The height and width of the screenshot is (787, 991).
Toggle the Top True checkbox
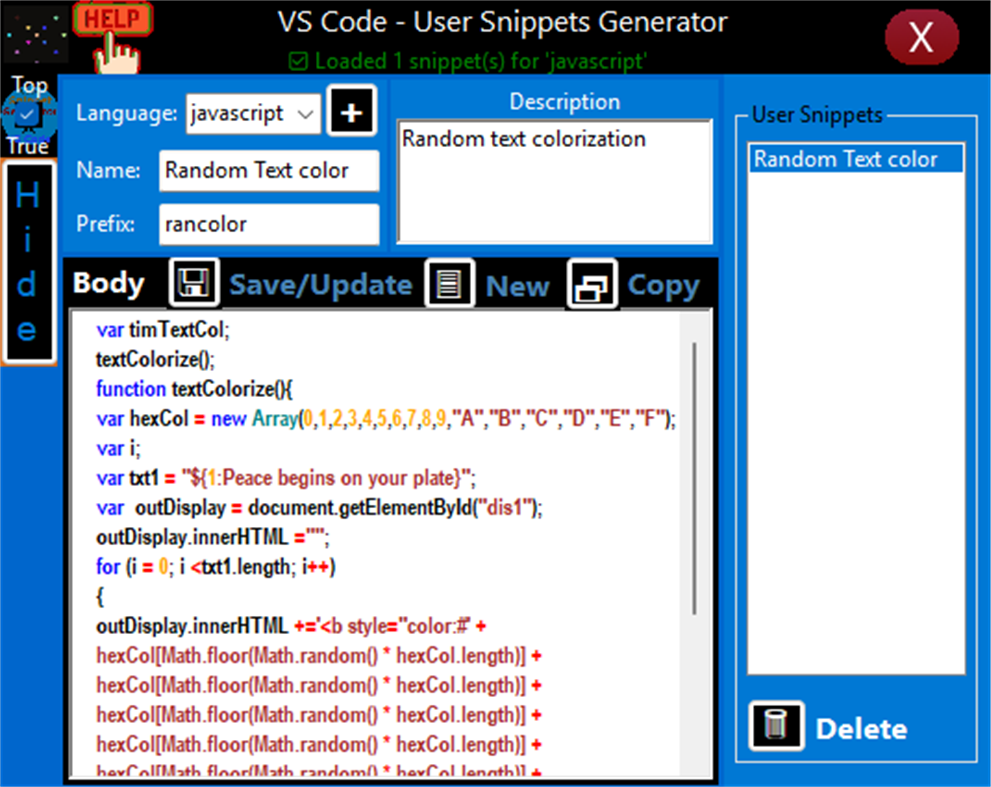28,115
